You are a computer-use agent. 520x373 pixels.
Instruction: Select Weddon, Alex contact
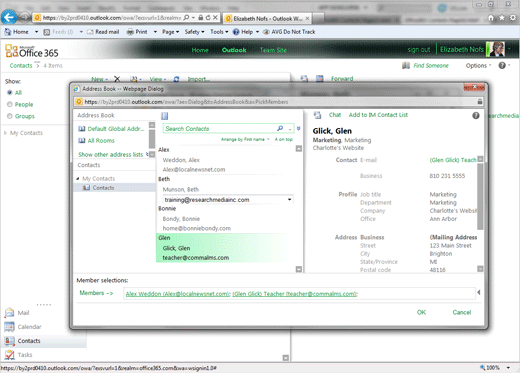[181, 160]
